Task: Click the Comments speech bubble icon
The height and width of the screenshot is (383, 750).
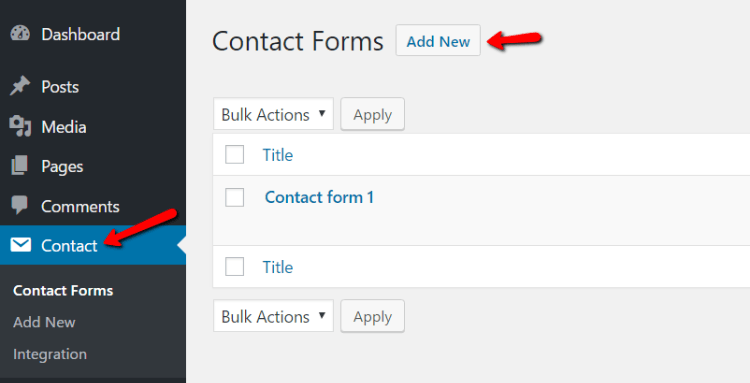Action: pos(20,205)
